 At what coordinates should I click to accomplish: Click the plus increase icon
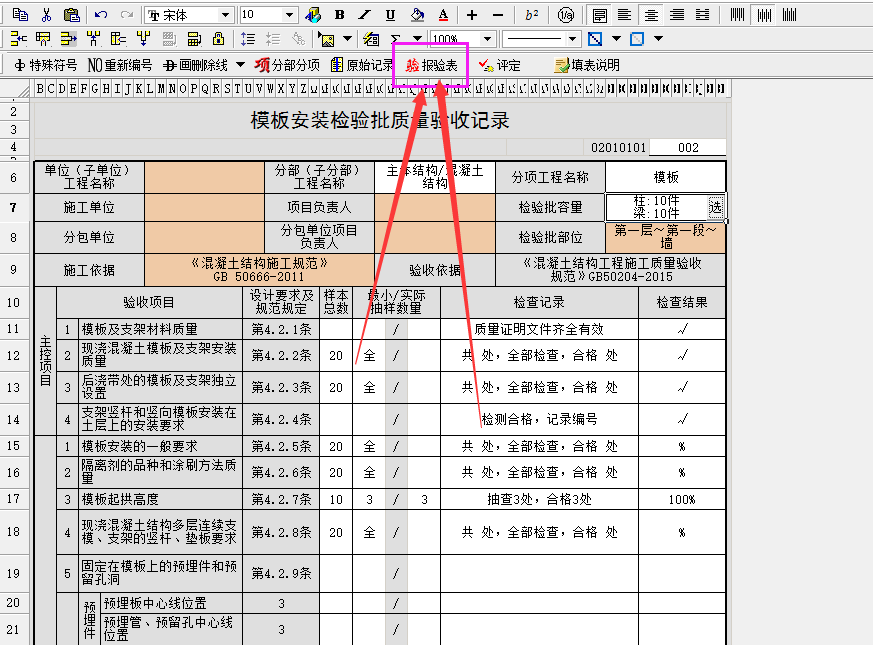click(x=472, y=15)
